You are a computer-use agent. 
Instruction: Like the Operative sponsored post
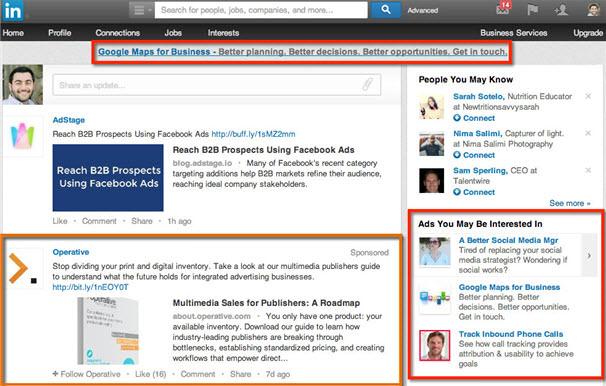click(150, 374)
